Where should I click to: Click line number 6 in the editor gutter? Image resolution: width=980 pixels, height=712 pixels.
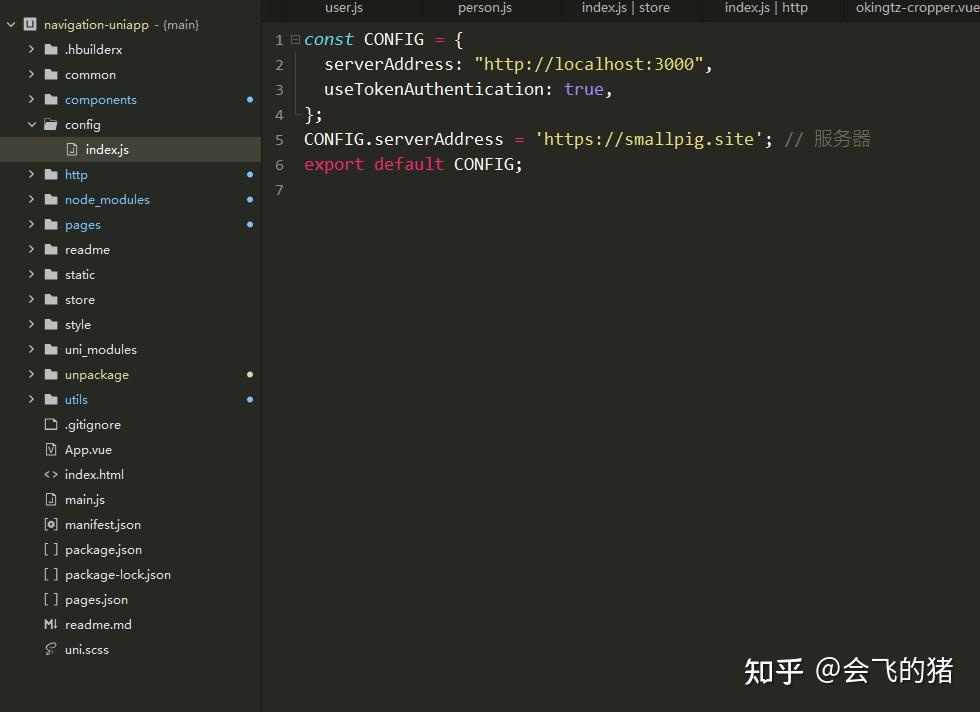pyautogui.click(x=279, y=164)
